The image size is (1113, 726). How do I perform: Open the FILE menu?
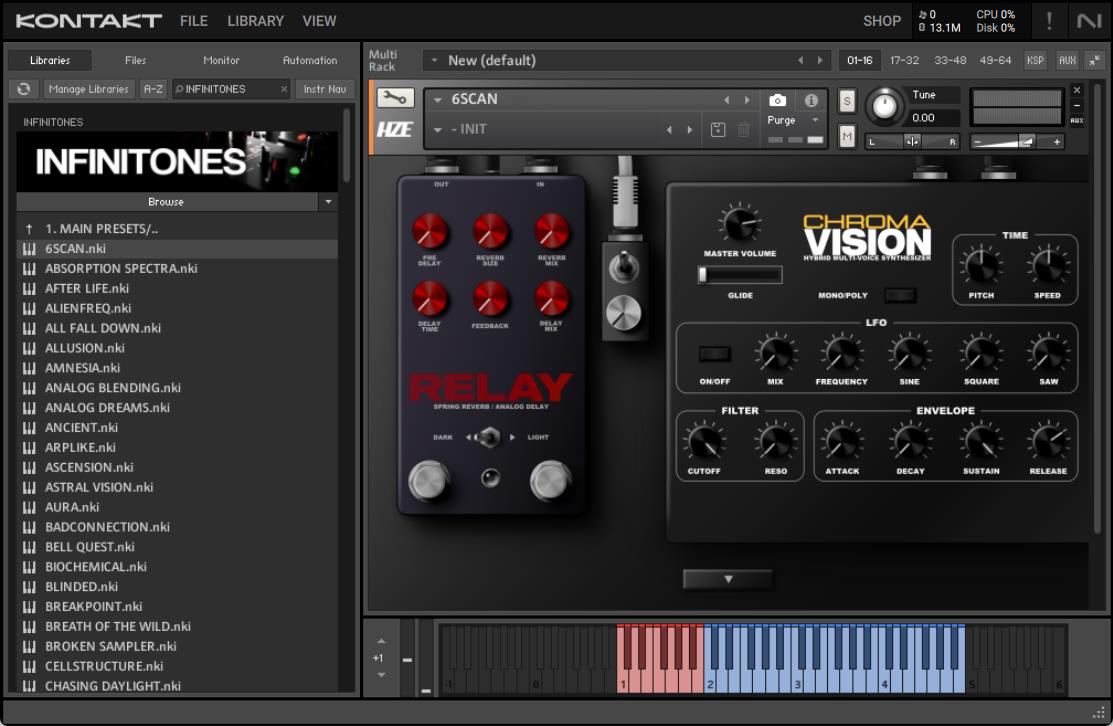pos(194,20)
